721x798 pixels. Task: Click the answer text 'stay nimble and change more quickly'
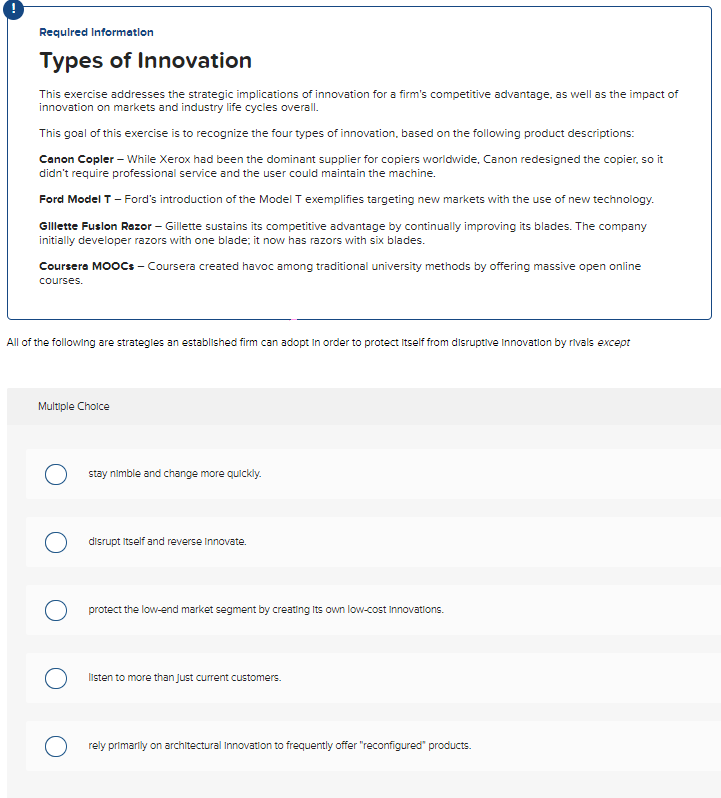[175, 474]
